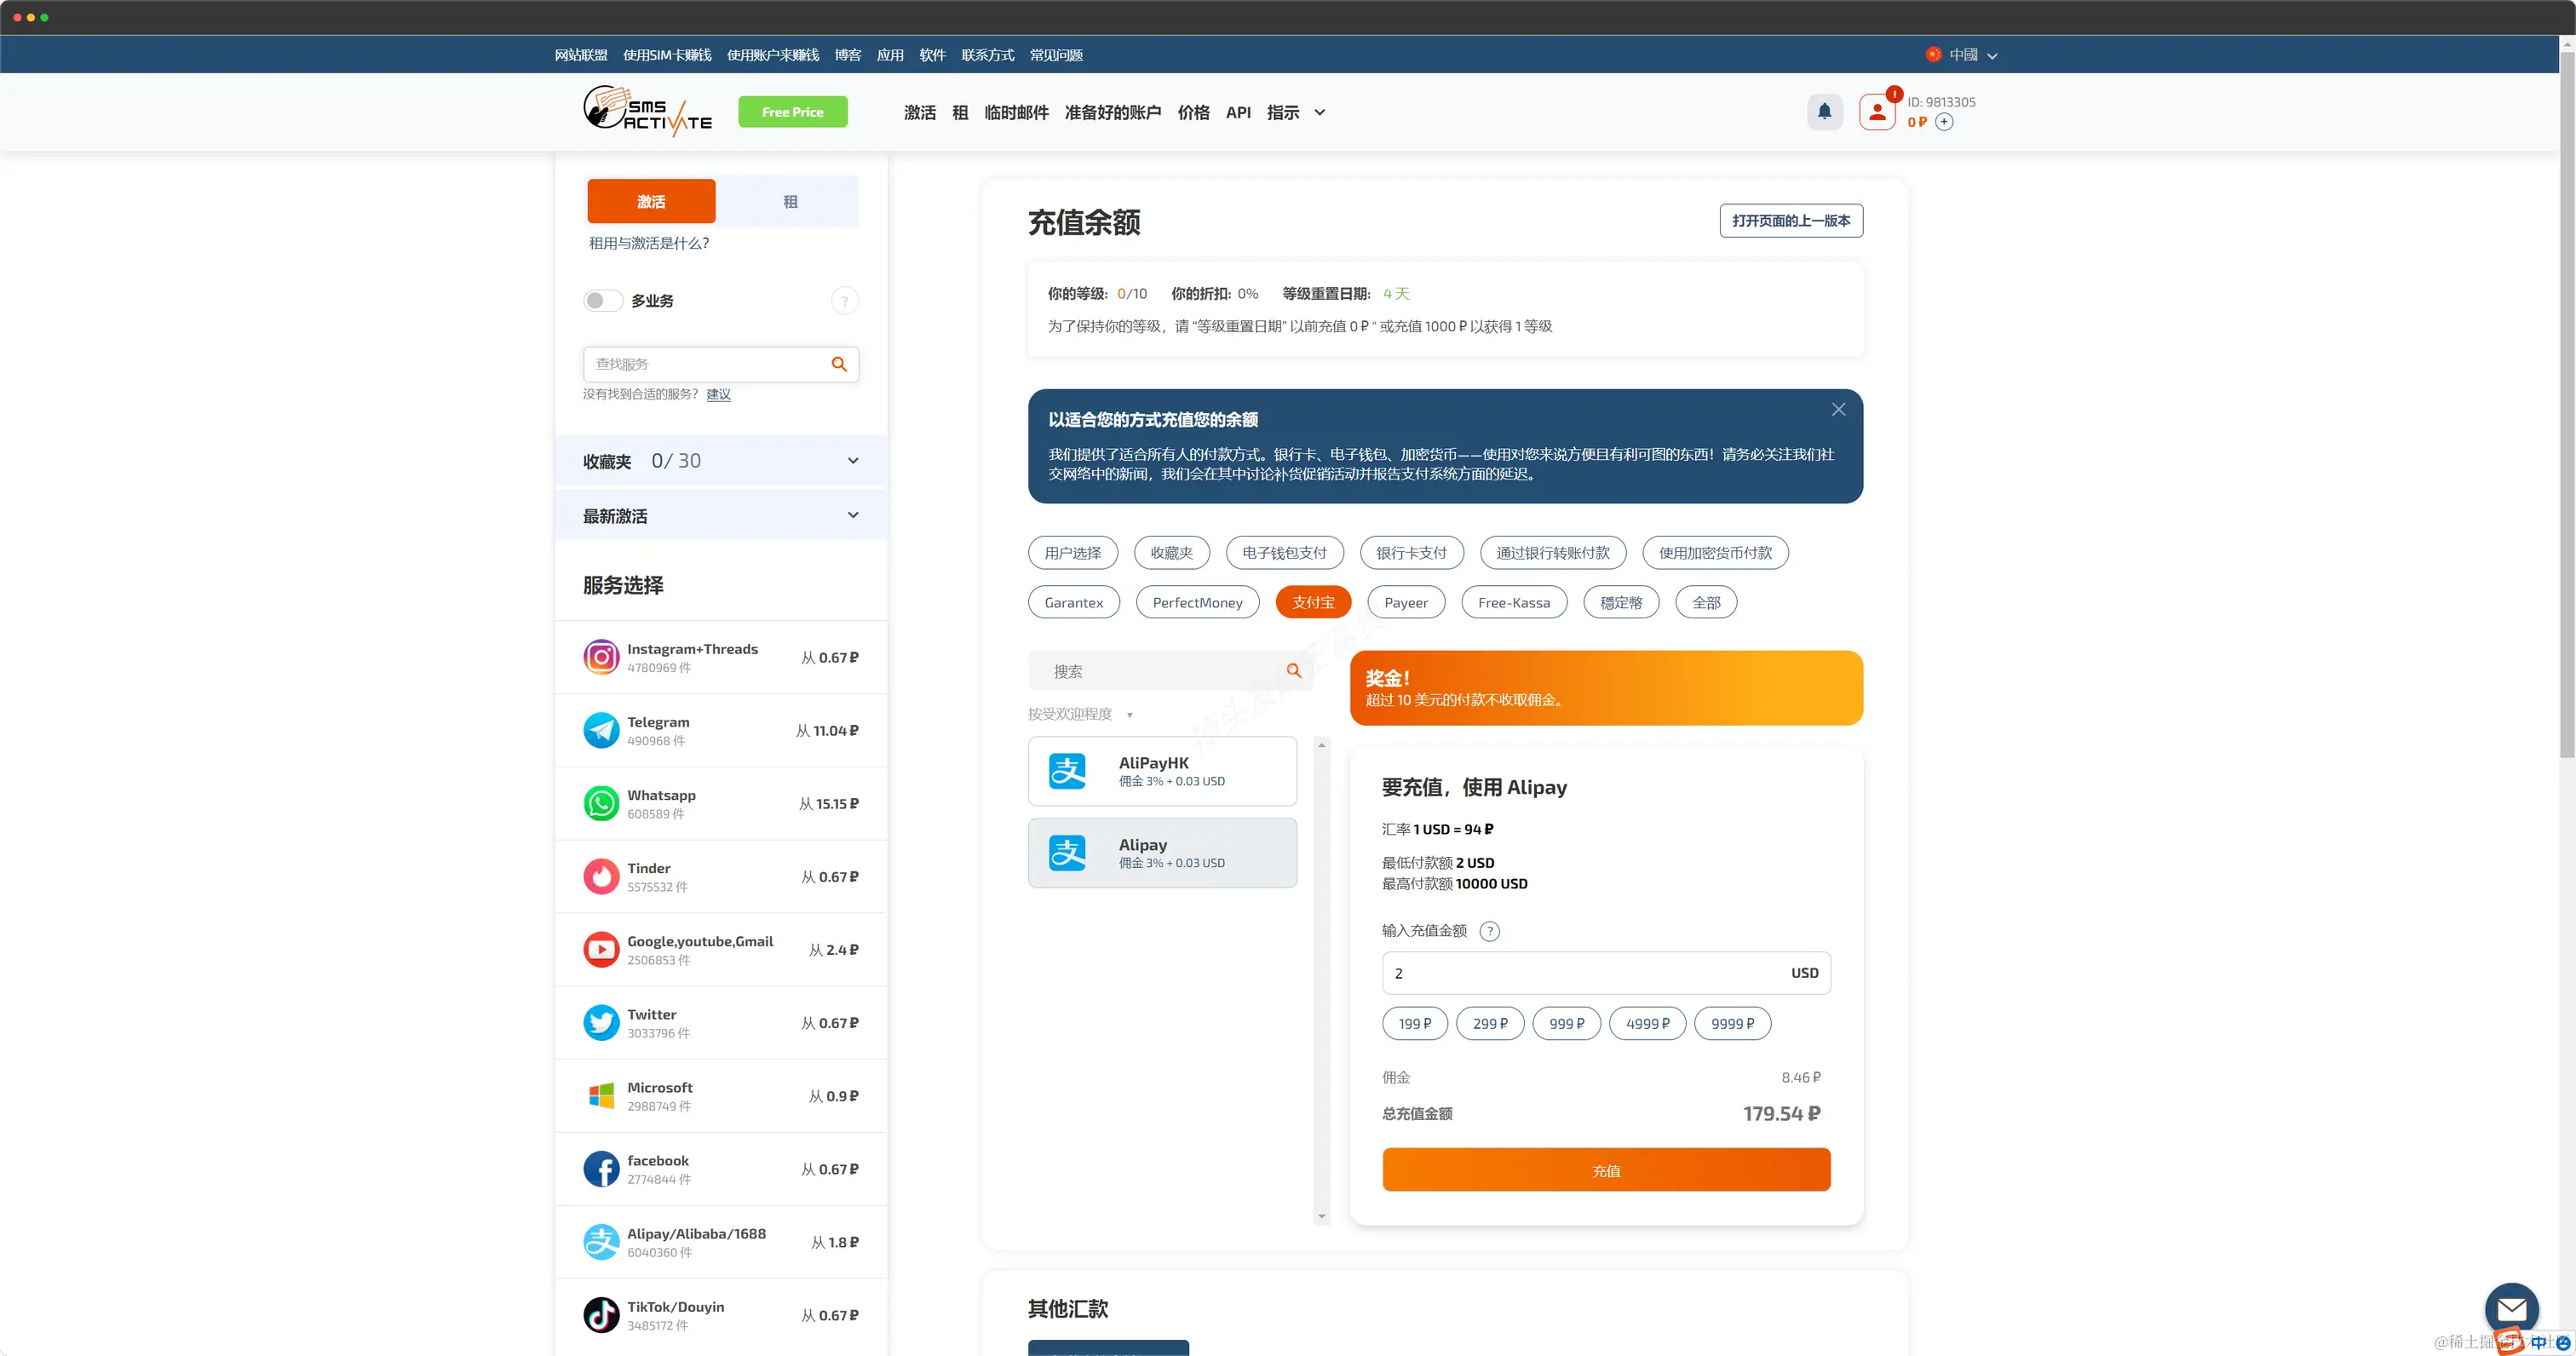Click the Free Price button
This screenshot has height=1356, width=2576.
pyautogui.click(x=792, y=112)
